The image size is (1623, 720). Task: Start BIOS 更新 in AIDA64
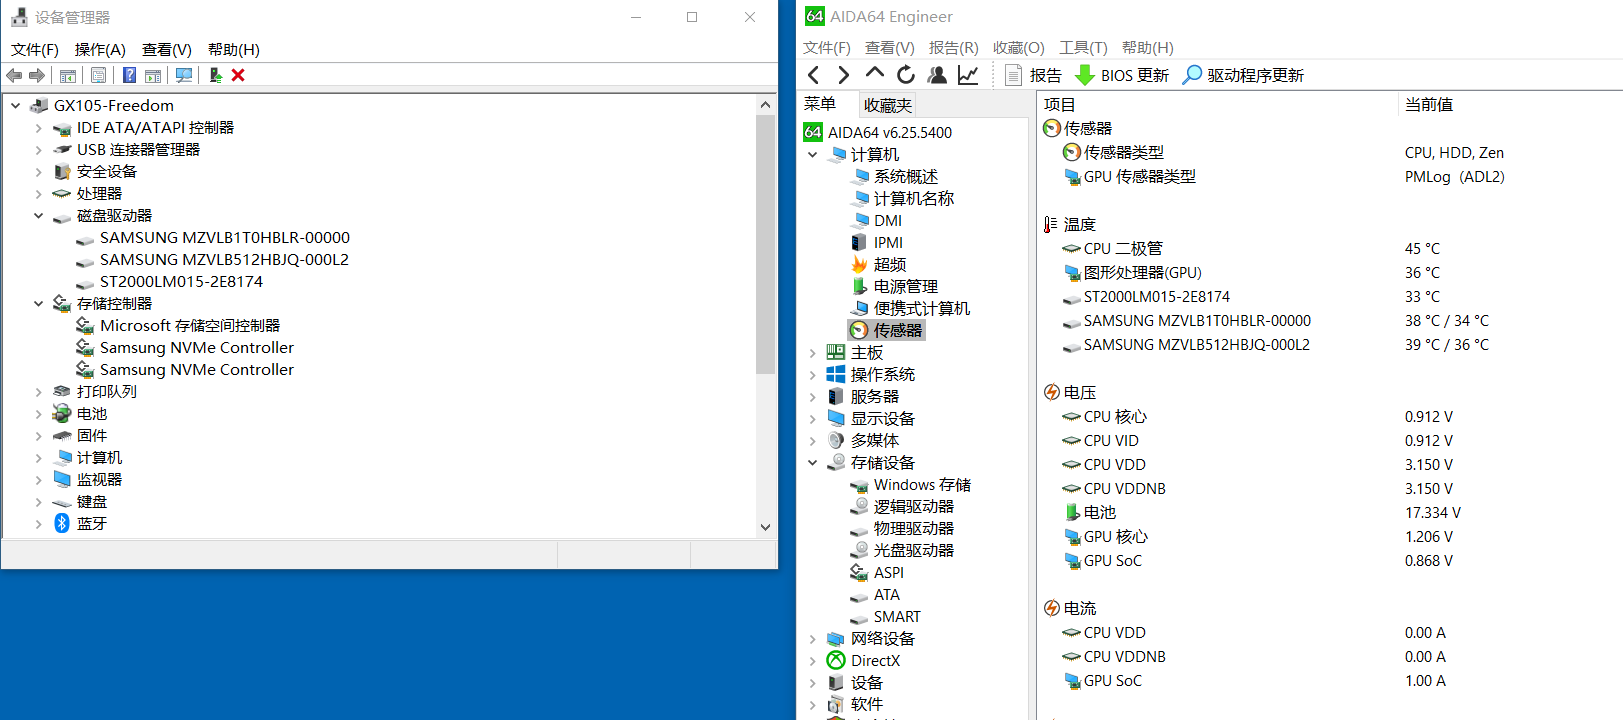point(1121,75)
